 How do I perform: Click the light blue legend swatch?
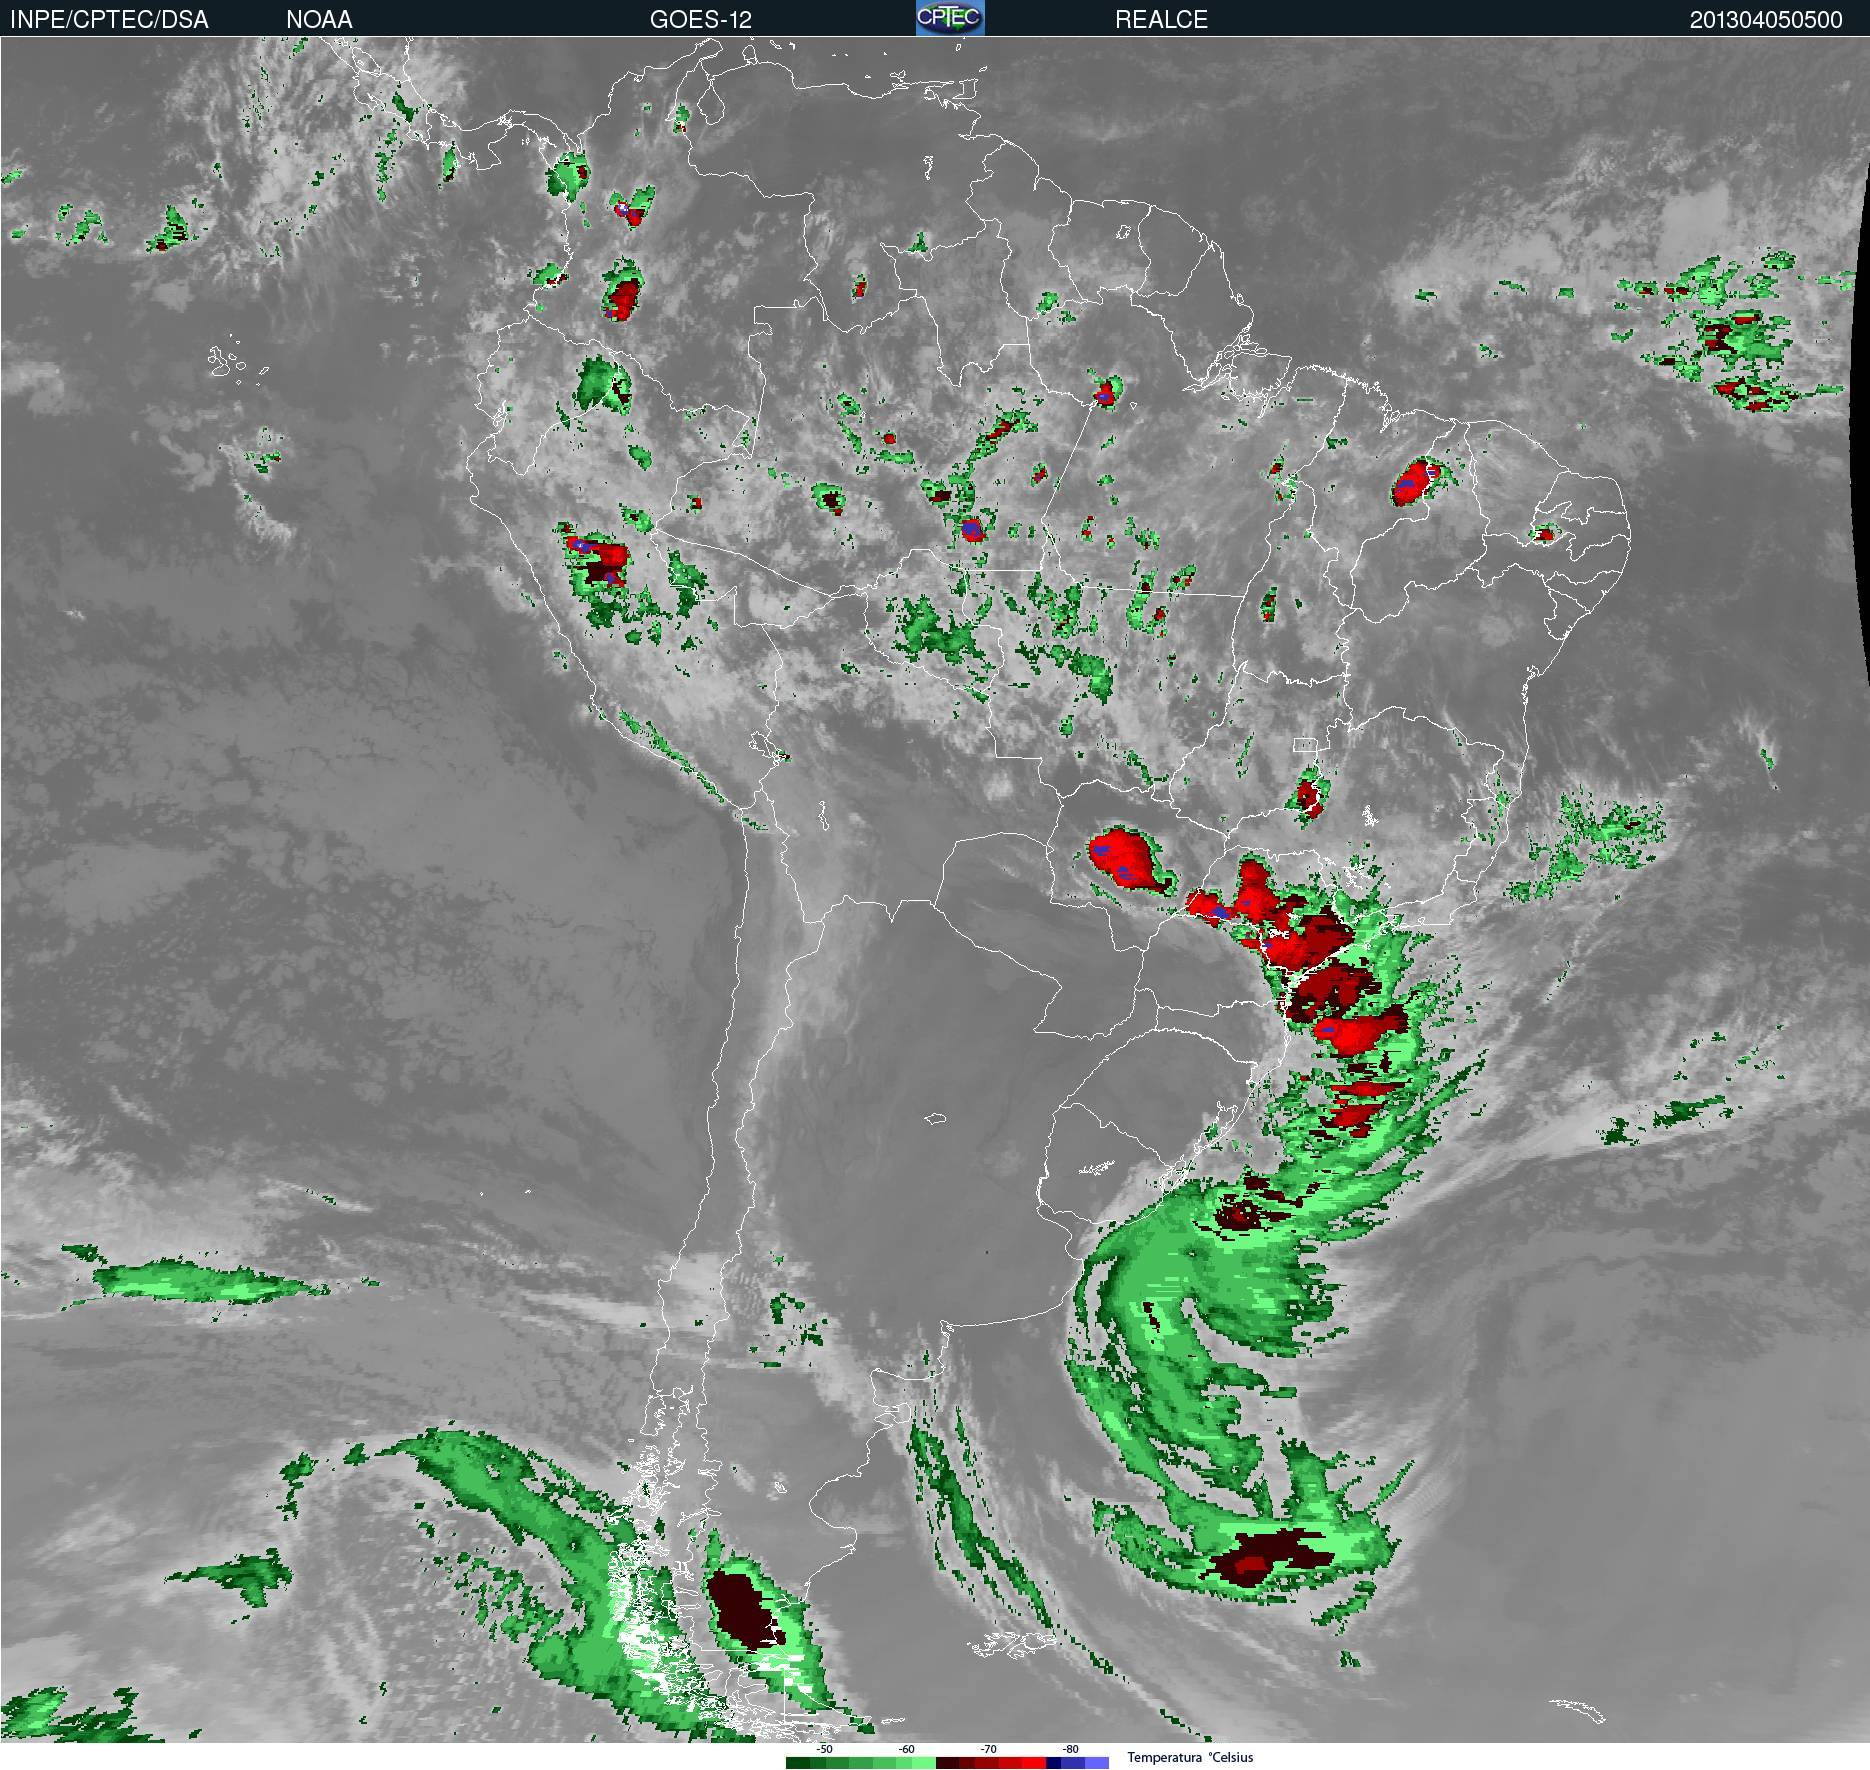(1097, 1763)
